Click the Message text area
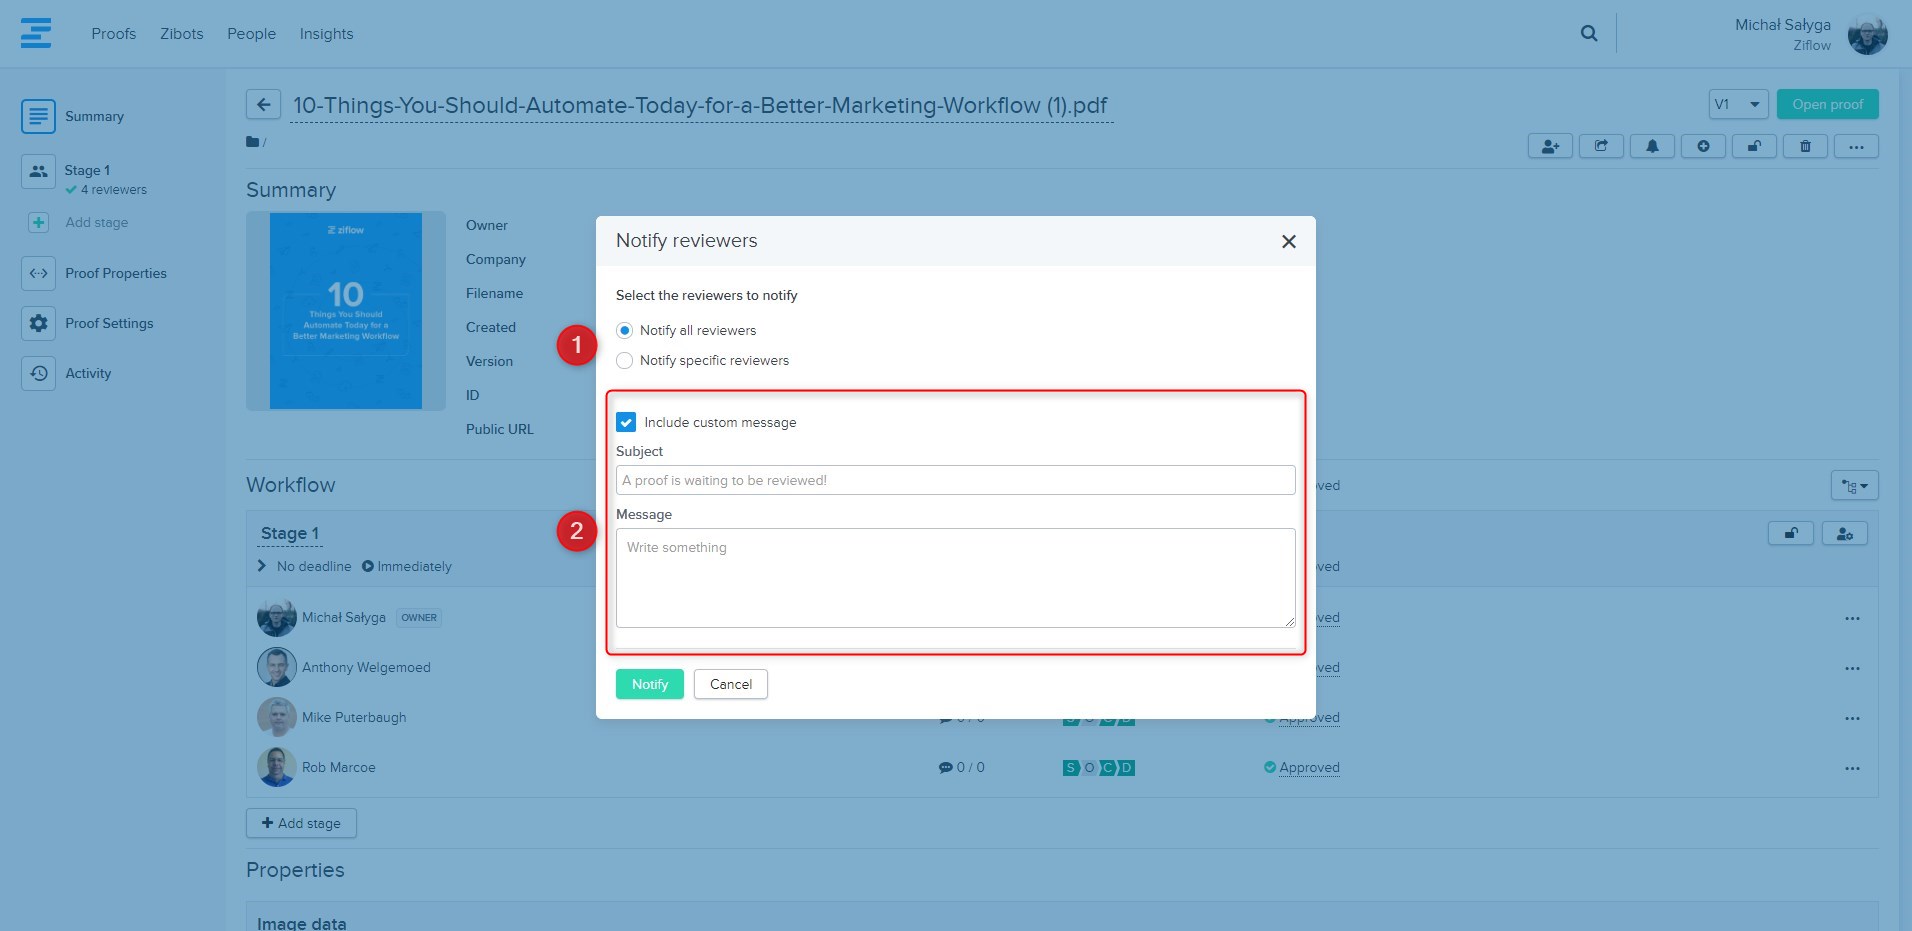The image size is (1912, 931). (955, 578)
